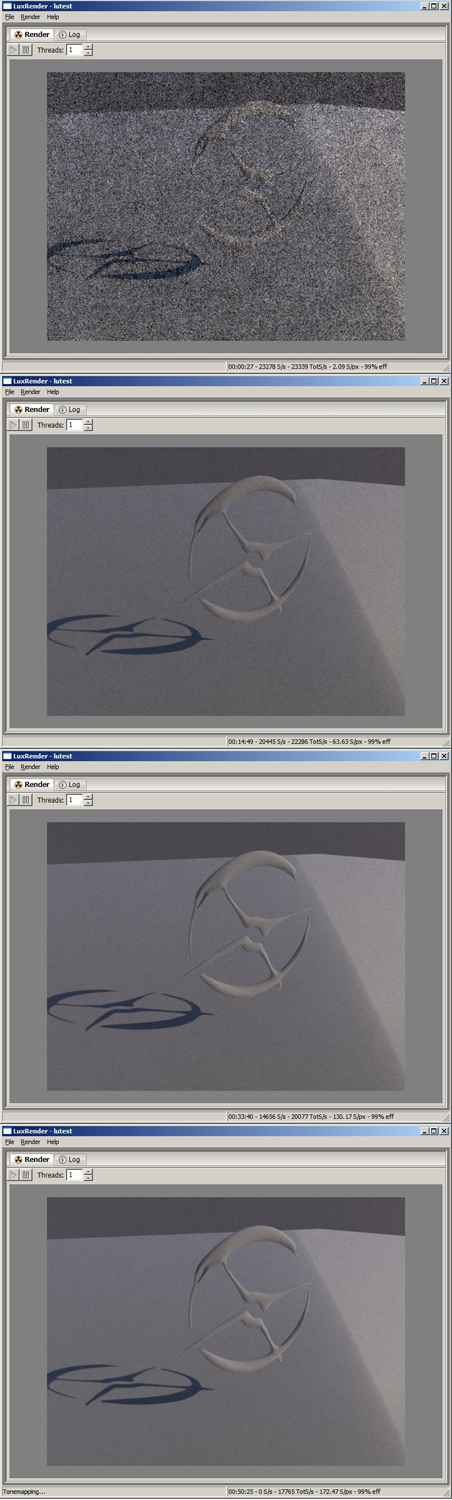
Task: Select the Render tab in the 00:14:49 window
Action: pyautogui.click(x=32, y=409)
